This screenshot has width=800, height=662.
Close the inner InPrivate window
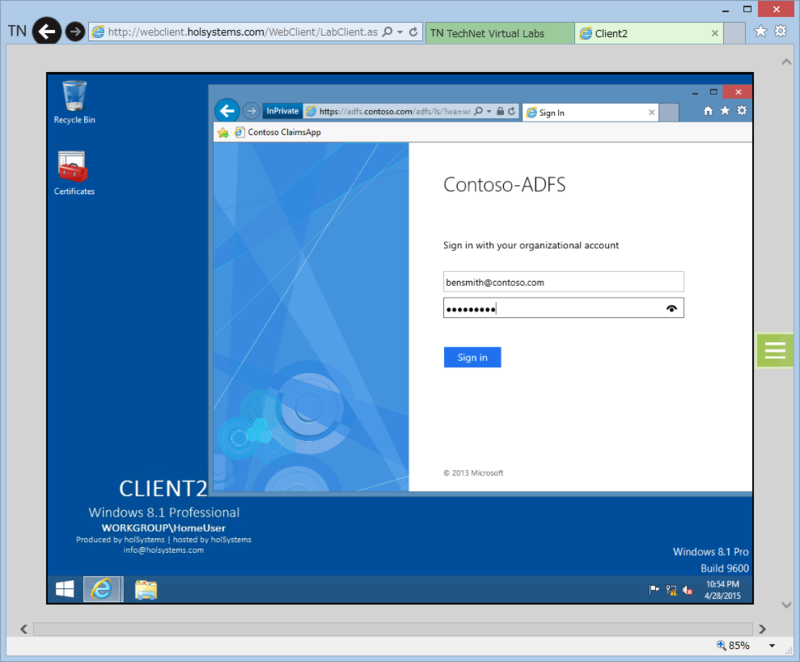pyautogui.click(x=738, y=92)
